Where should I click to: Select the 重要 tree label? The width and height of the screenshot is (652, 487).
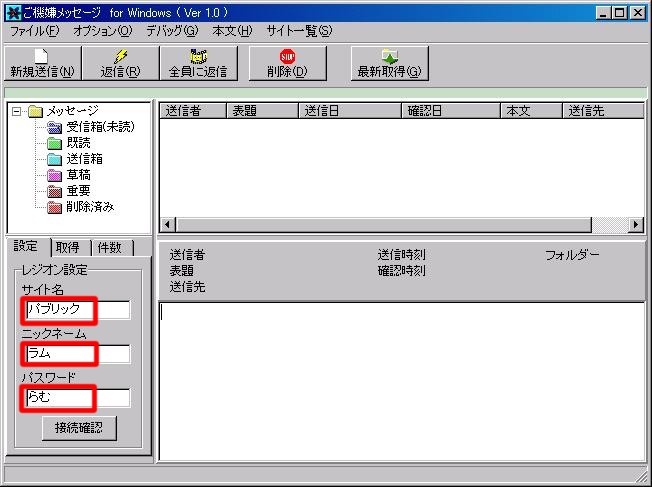pyautogui.click(x=79, y=191)
